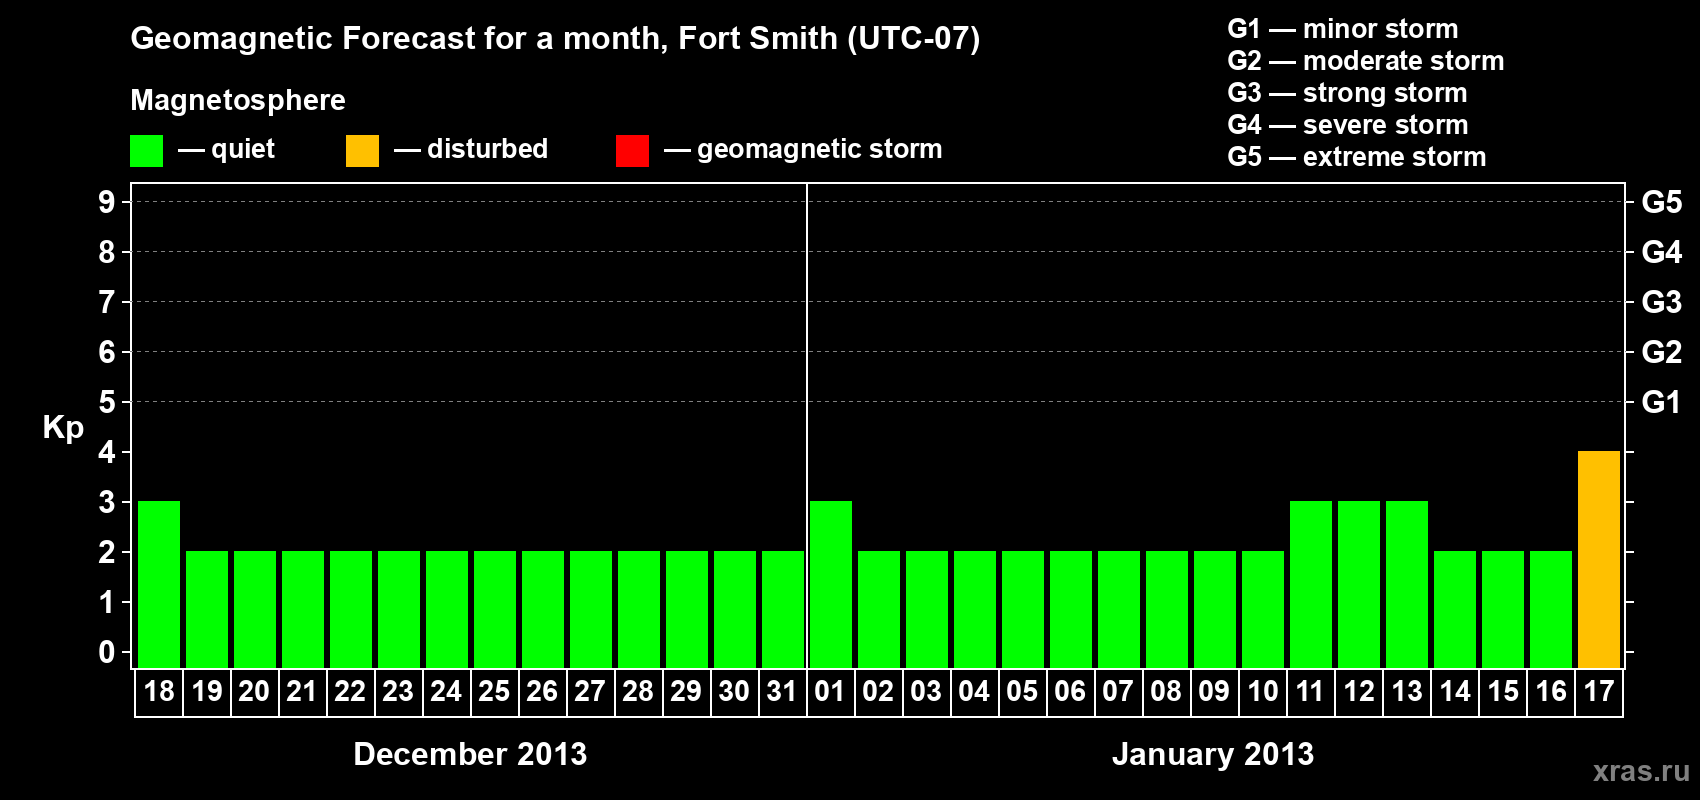Click the G1 label on right axis
The height and width of the screenshot is (800, 1700).
[1662, 402]
